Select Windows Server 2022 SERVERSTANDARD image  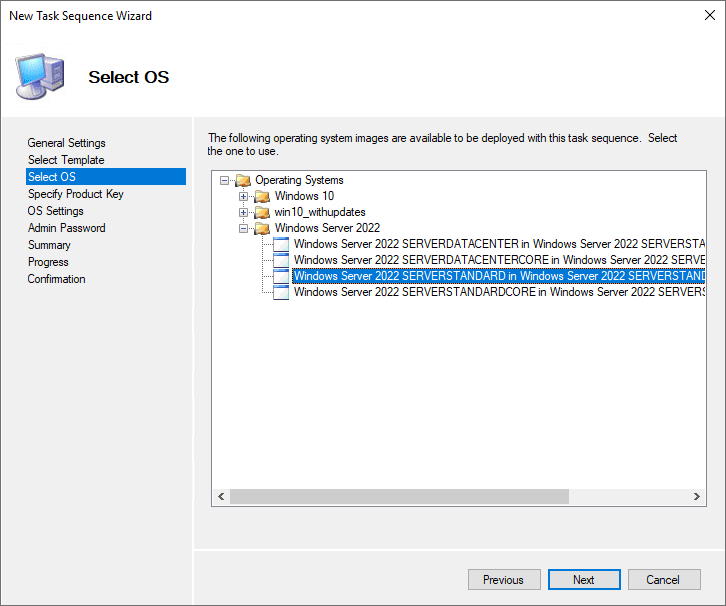click(x=499, y=276)
